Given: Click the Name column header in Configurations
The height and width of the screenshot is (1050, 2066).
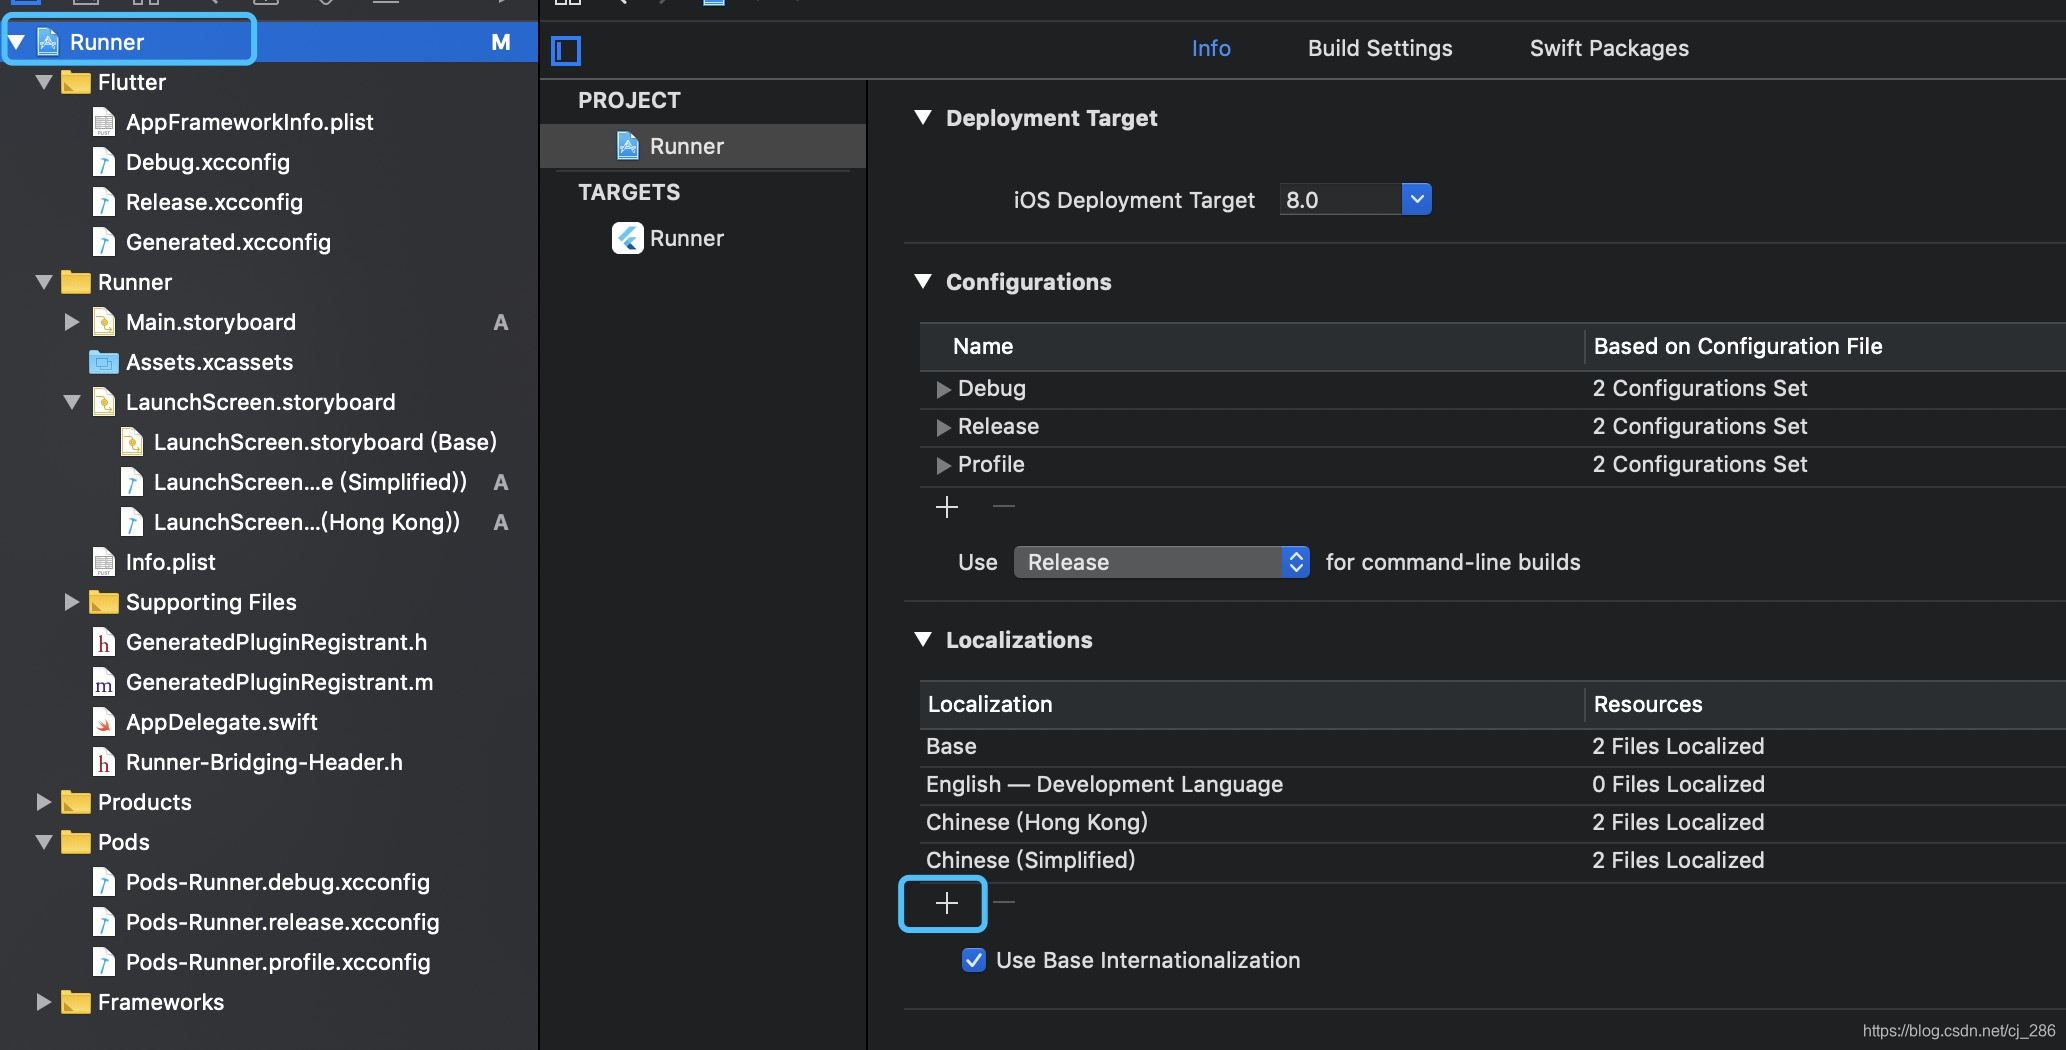Looking at the screenshot, I should (983, 346).
